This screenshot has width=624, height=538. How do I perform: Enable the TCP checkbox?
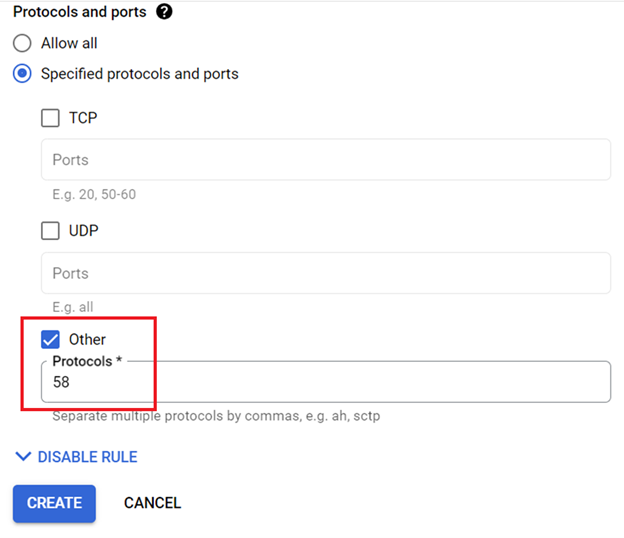(50, 118)
